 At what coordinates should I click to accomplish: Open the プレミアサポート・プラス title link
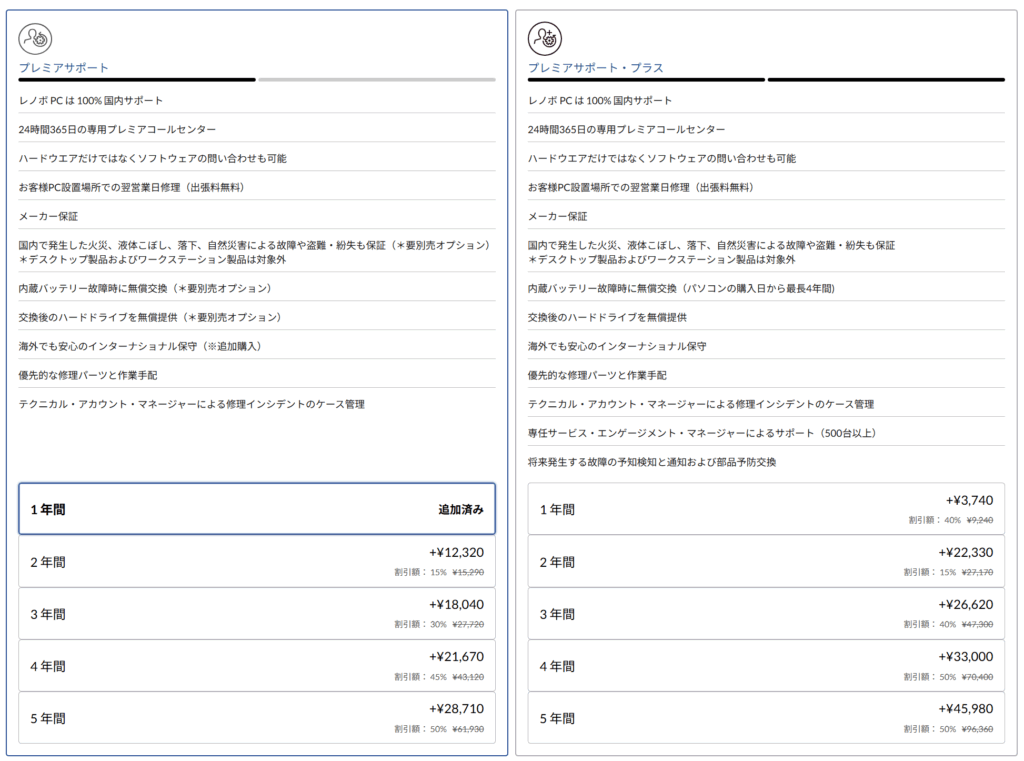596,68
